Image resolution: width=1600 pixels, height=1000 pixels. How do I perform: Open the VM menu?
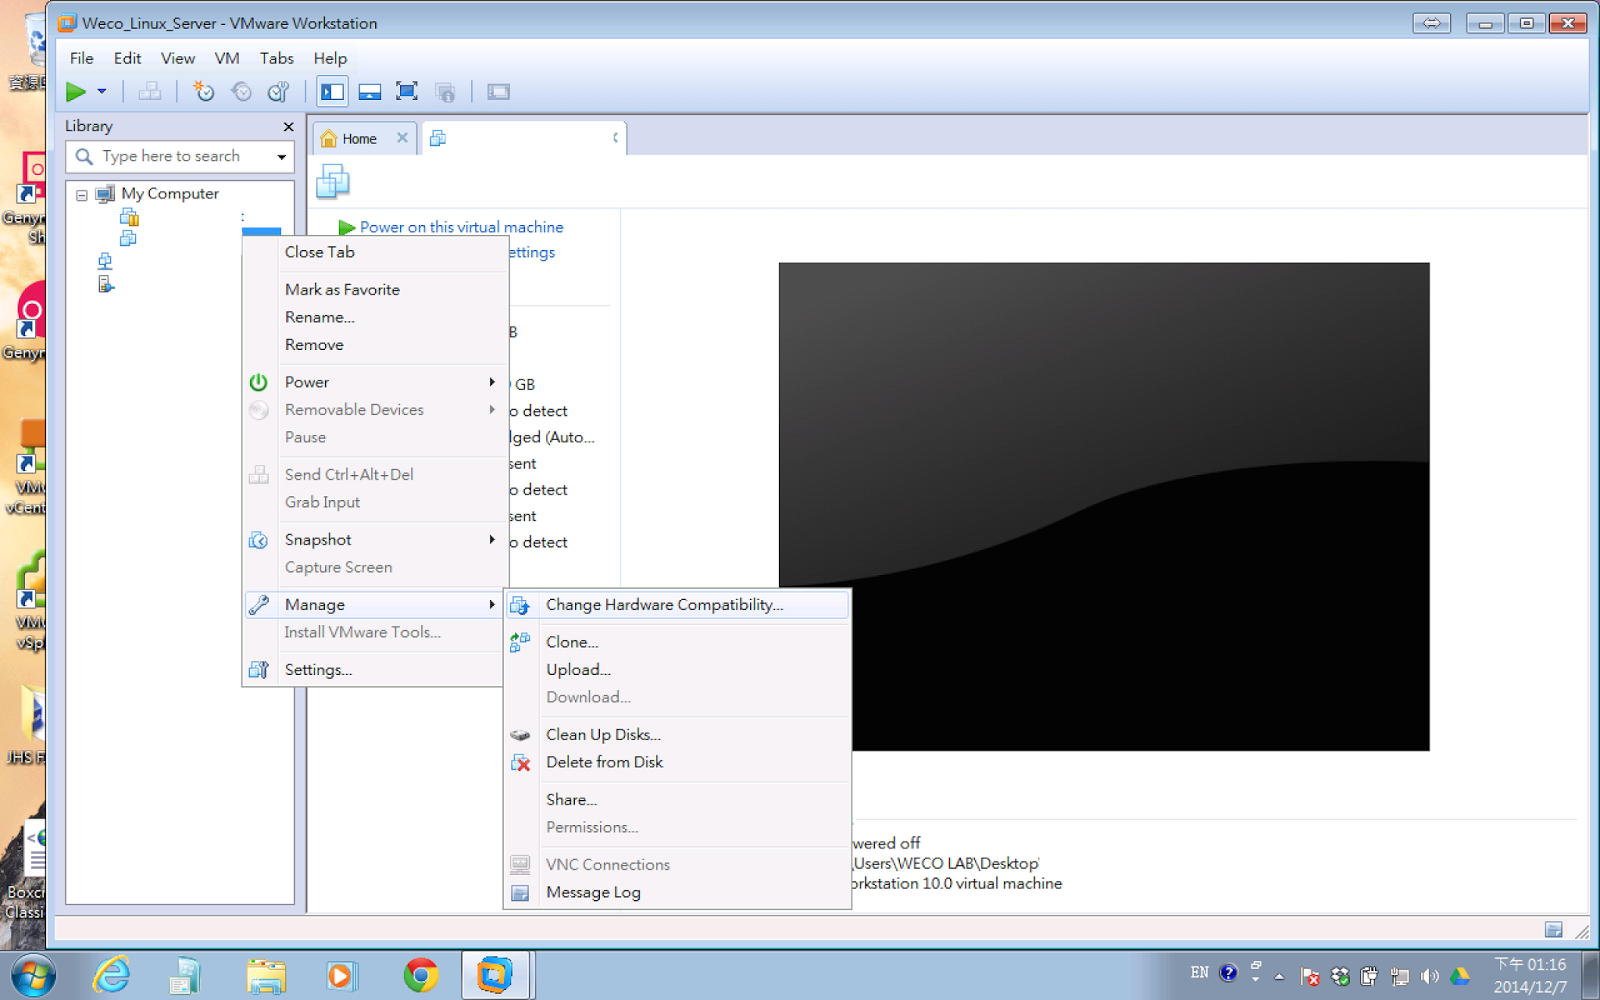(x=227, y=59)
